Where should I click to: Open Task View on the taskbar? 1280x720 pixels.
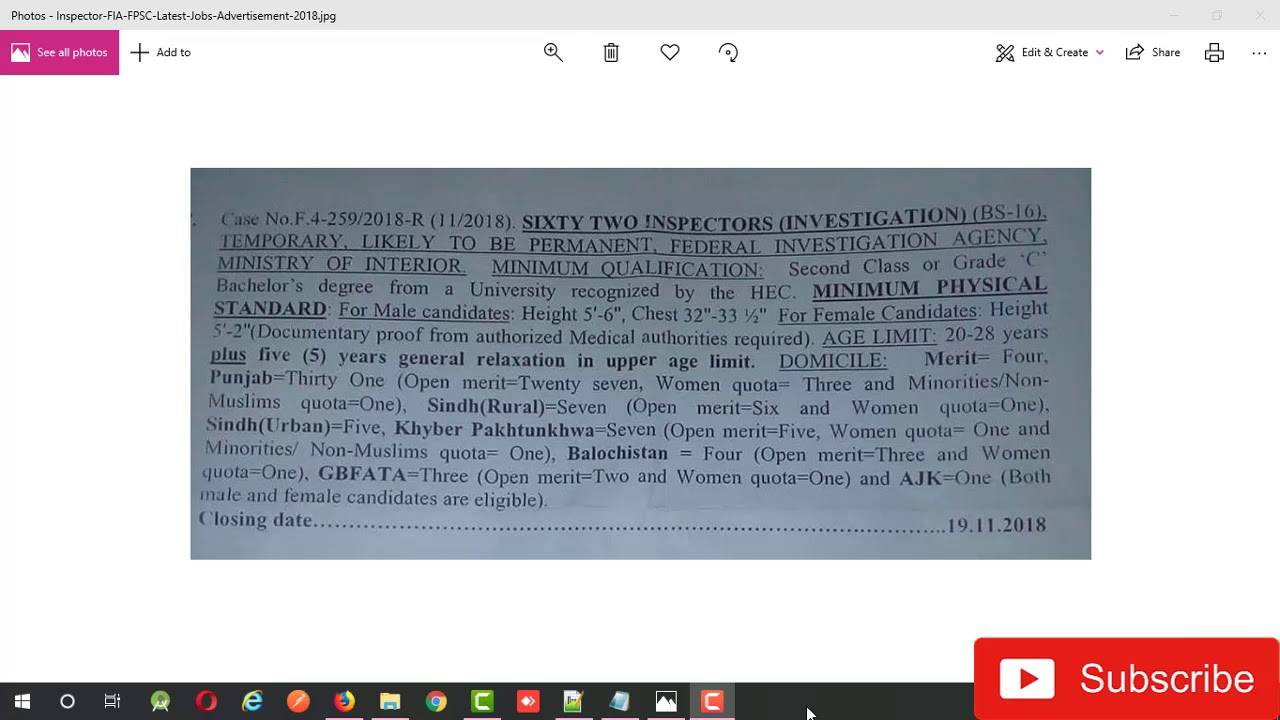click(x=112, y=702)
